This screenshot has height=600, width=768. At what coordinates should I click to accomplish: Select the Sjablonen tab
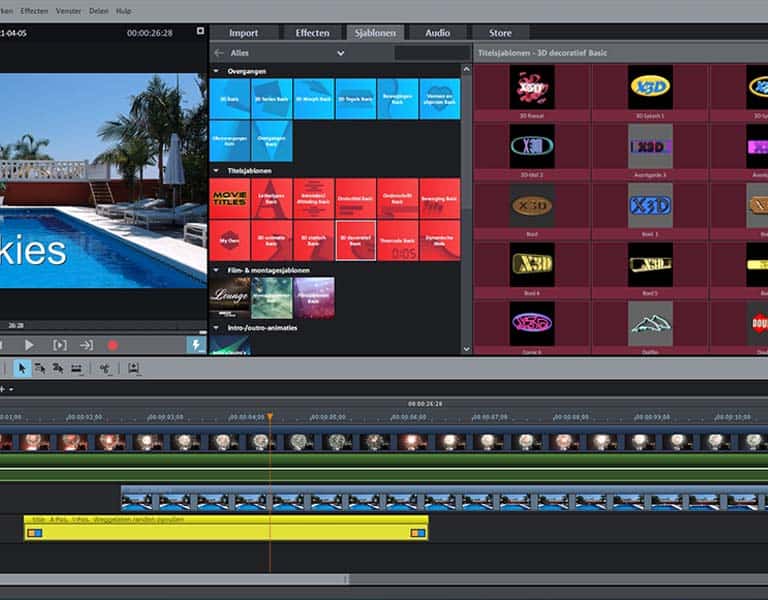[x=375, y=33]
